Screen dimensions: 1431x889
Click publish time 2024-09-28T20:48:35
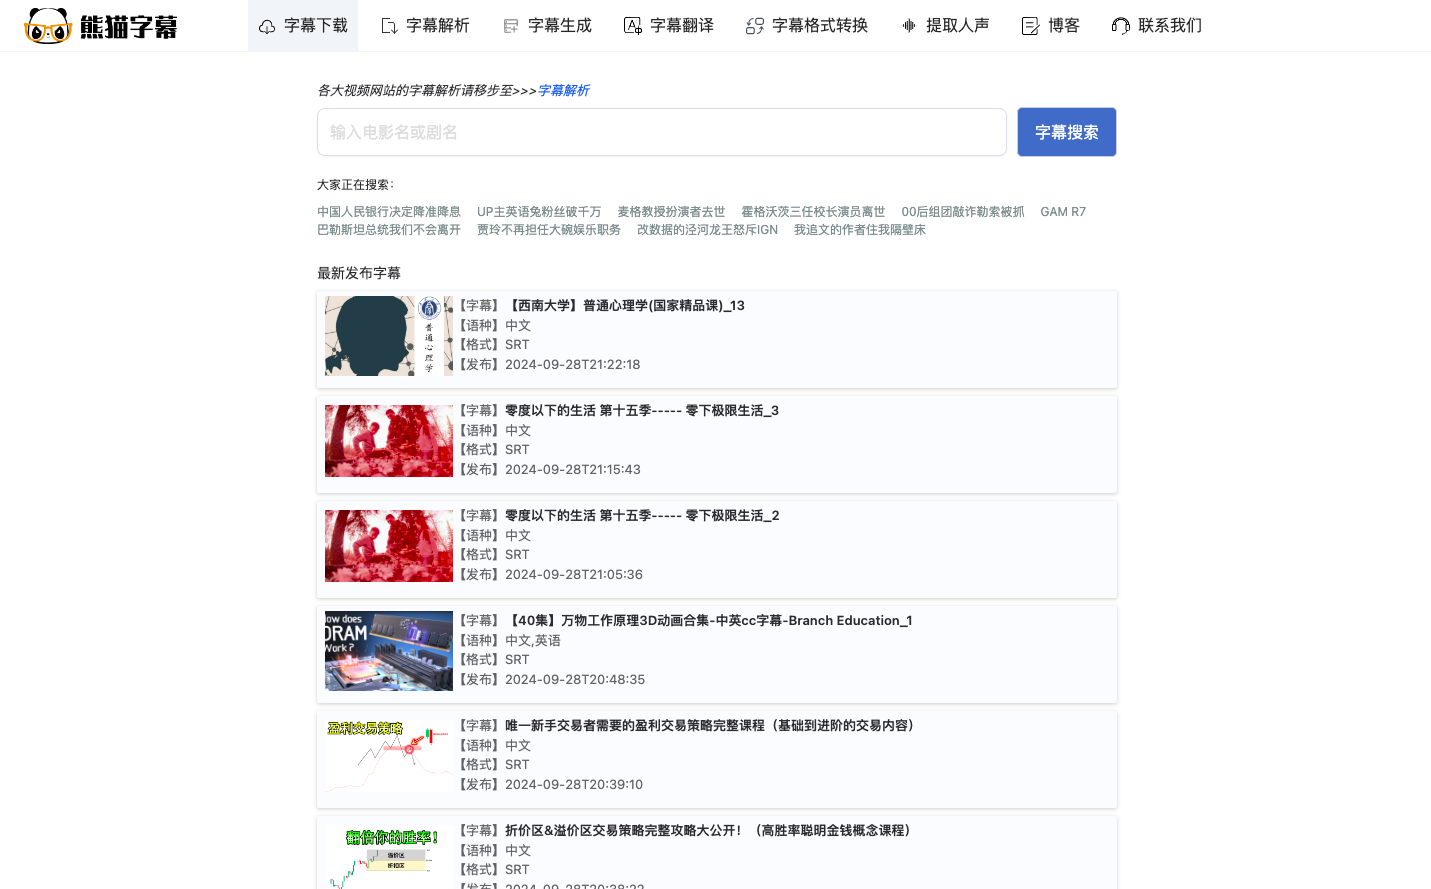pos(575,680)
